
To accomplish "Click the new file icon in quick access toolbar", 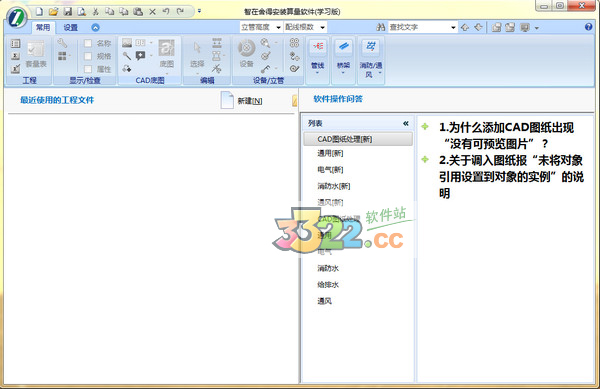I will (x=39, y=11).
